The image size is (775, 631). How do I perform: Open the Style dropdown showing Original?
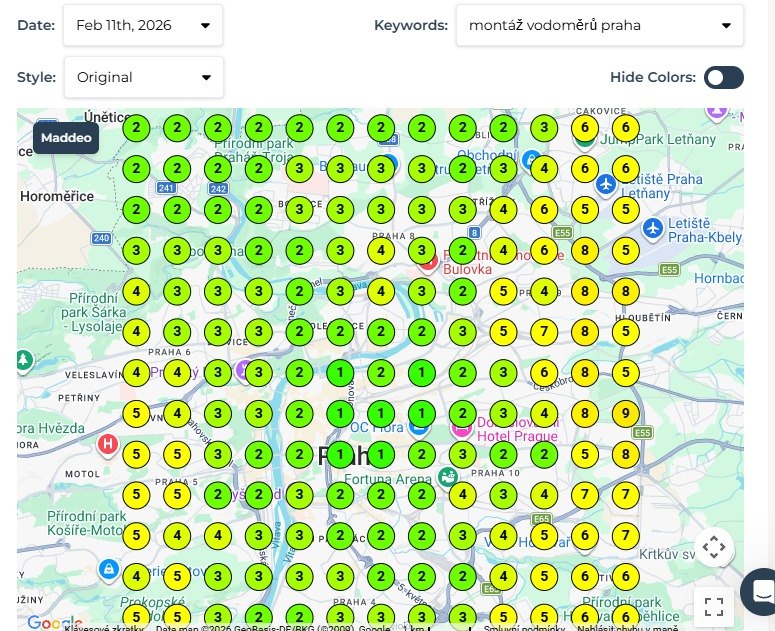click(144, 78)
